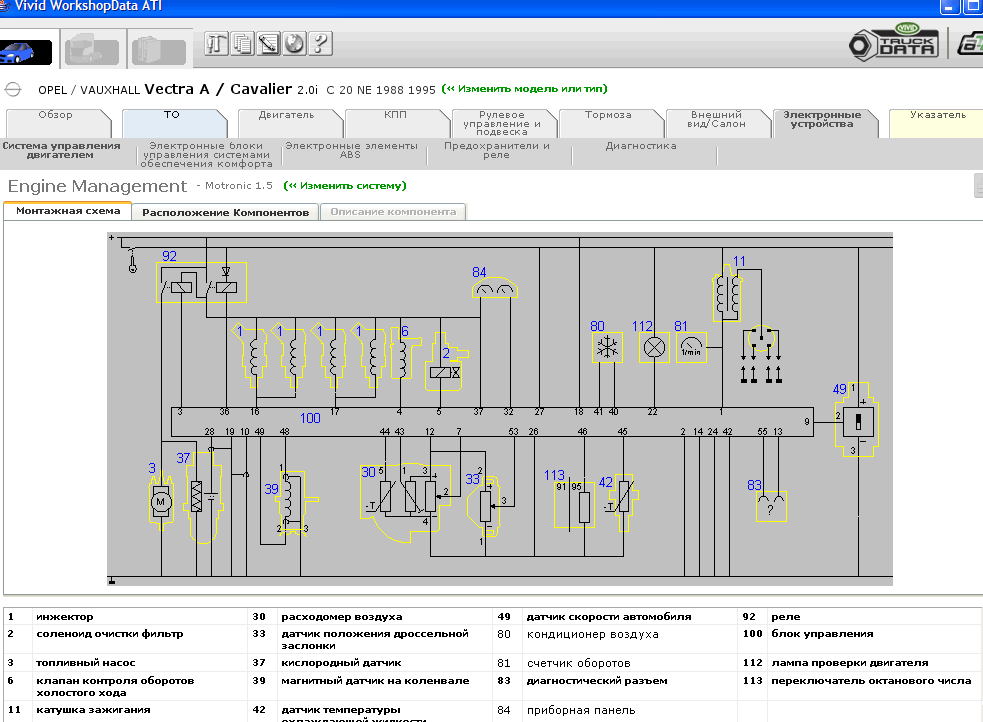Click legend entry 'топливный насос'
Screen dimensions: 983x722
click(86, 663)
